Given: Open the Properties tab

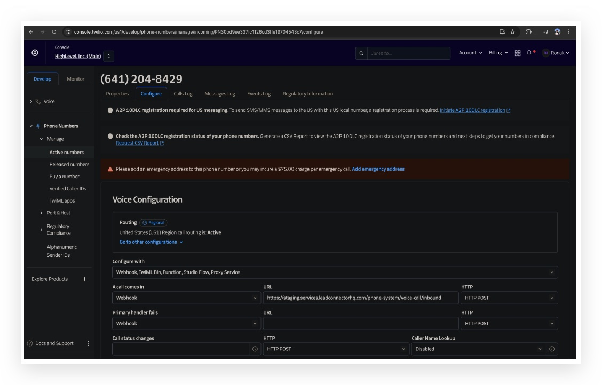Looking at the screenshot, I should (117, 94).
